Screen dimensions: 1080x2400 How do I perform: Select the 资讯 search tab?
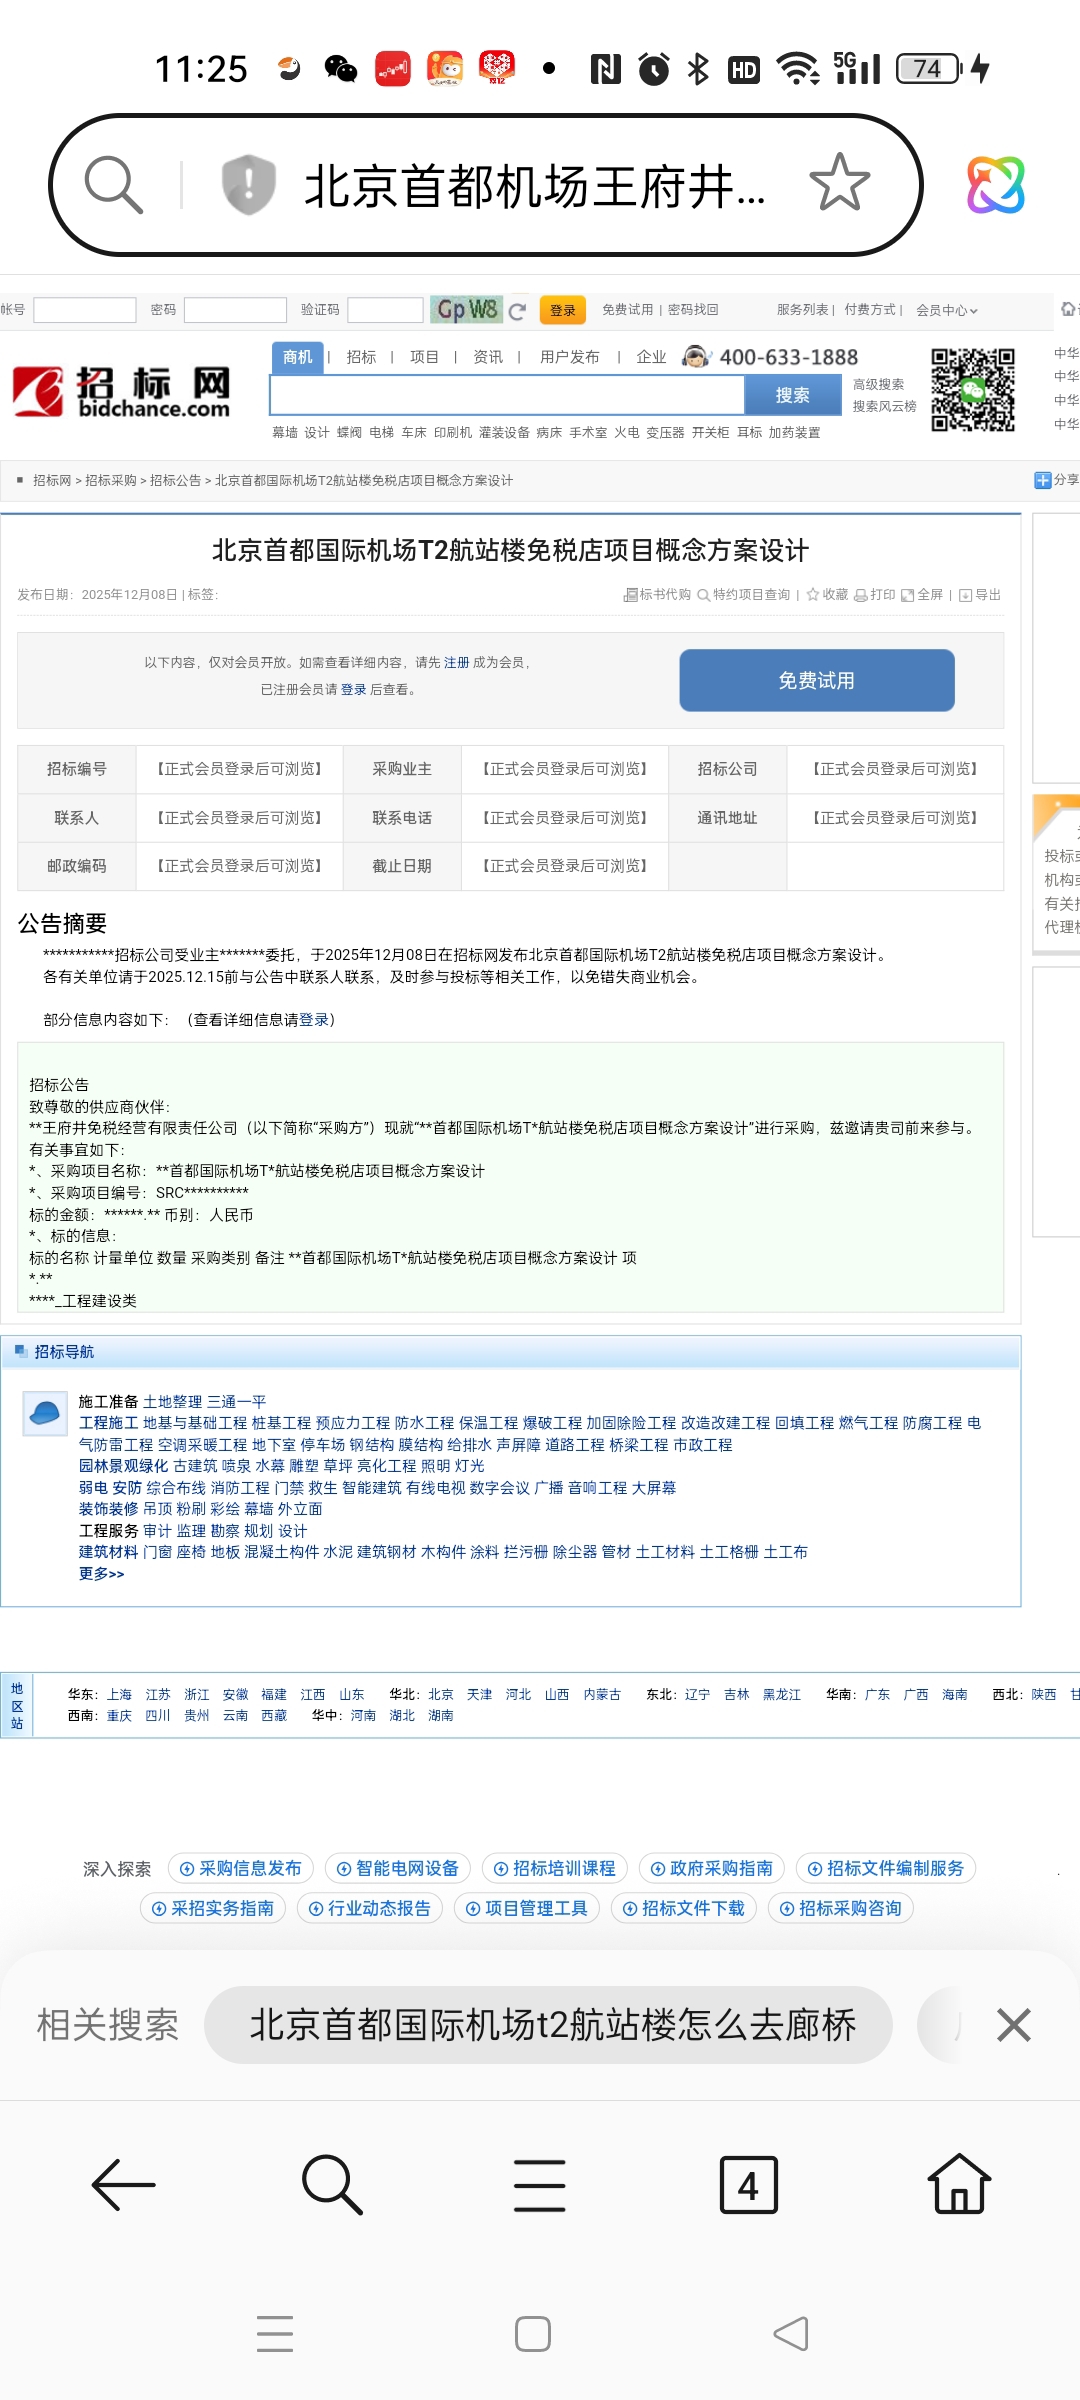[488, 357]
